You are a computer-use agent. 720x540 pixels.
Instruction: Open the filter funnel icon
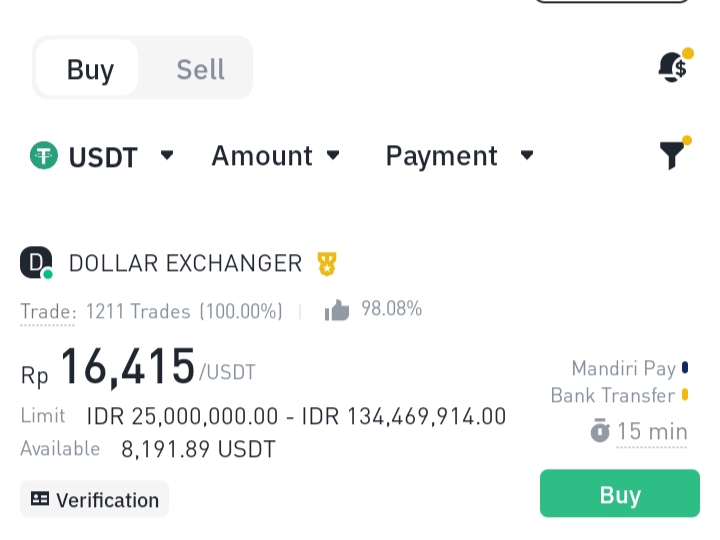point(673,155)
